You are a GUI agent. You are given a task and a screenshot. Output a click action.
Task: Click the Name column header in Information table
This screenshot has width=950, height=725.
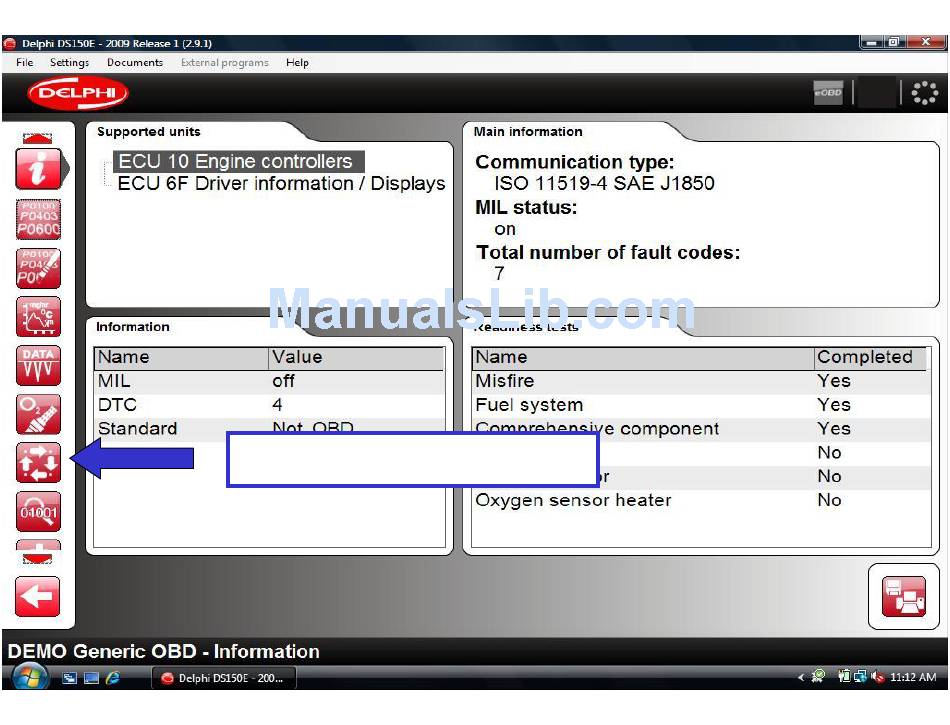[181, 357]
